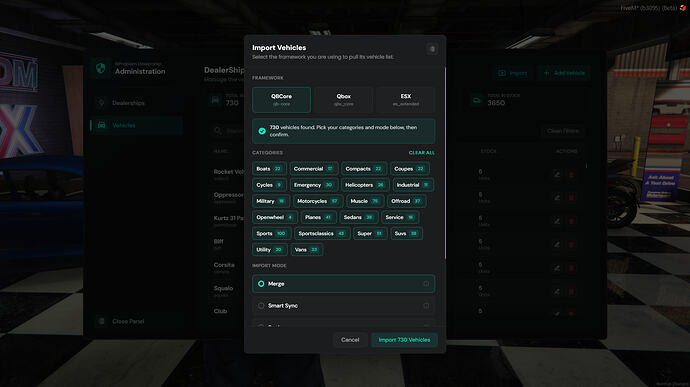Click the Vehicles car icon in sidebar
Image resolution: width=690 pixels, height=387 pixels.
coord(102,125)
